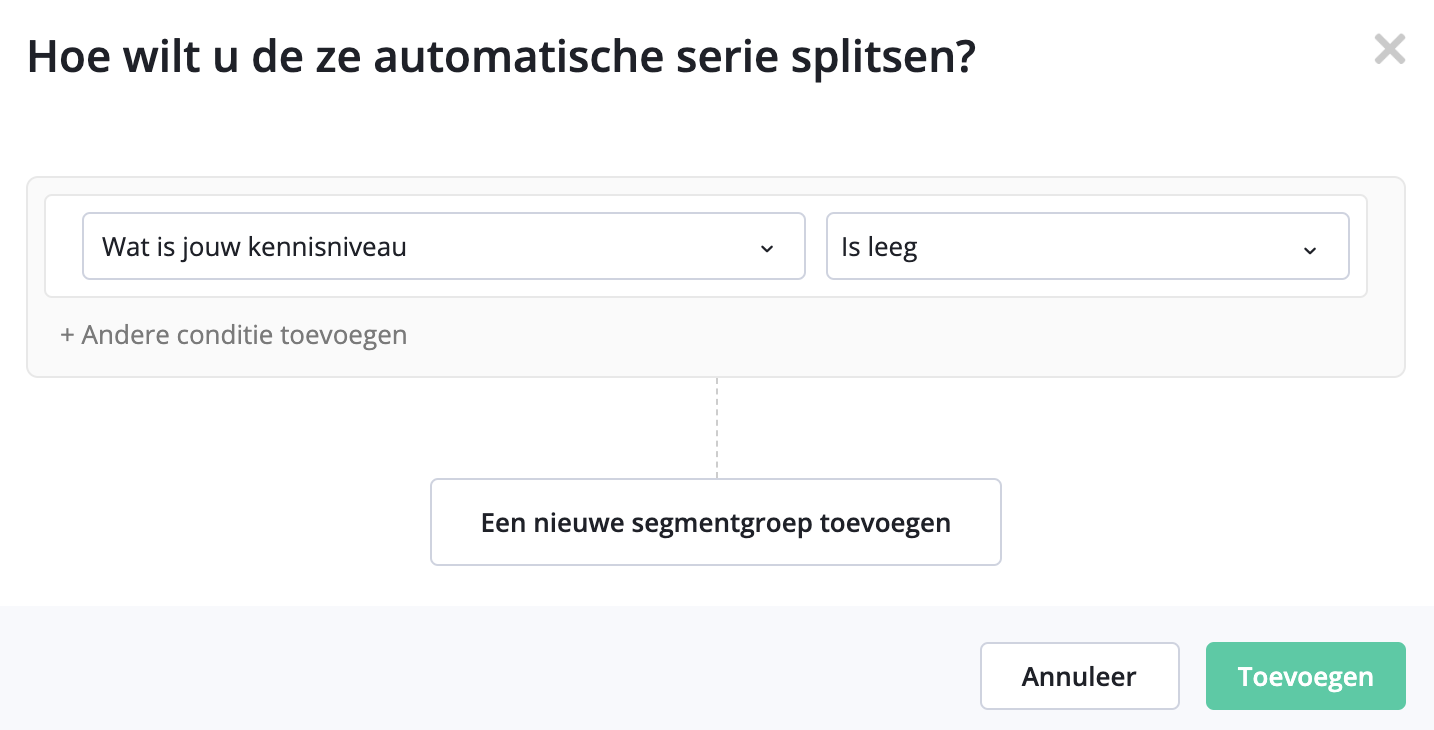Select the first condition row

click(x=715, y=246)
